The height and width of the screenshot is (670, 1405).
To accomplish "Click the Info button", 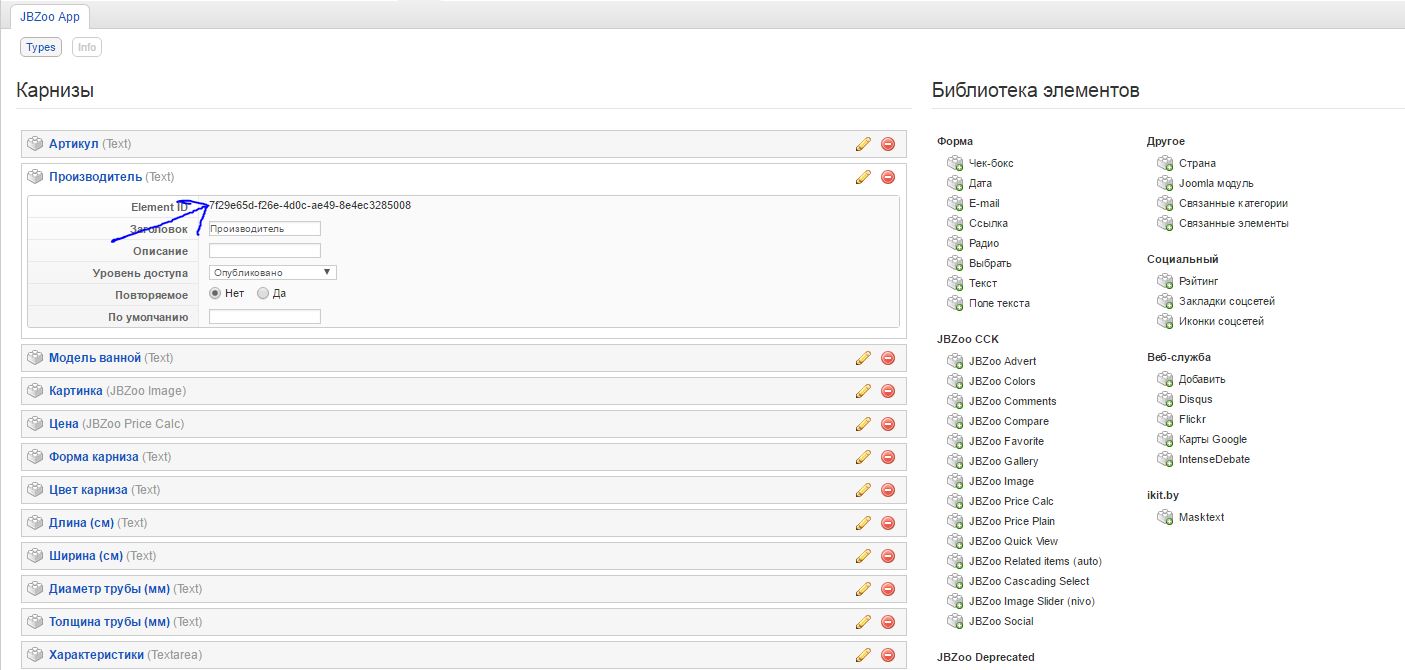I will pyautogui.click(x=87, y=47).
